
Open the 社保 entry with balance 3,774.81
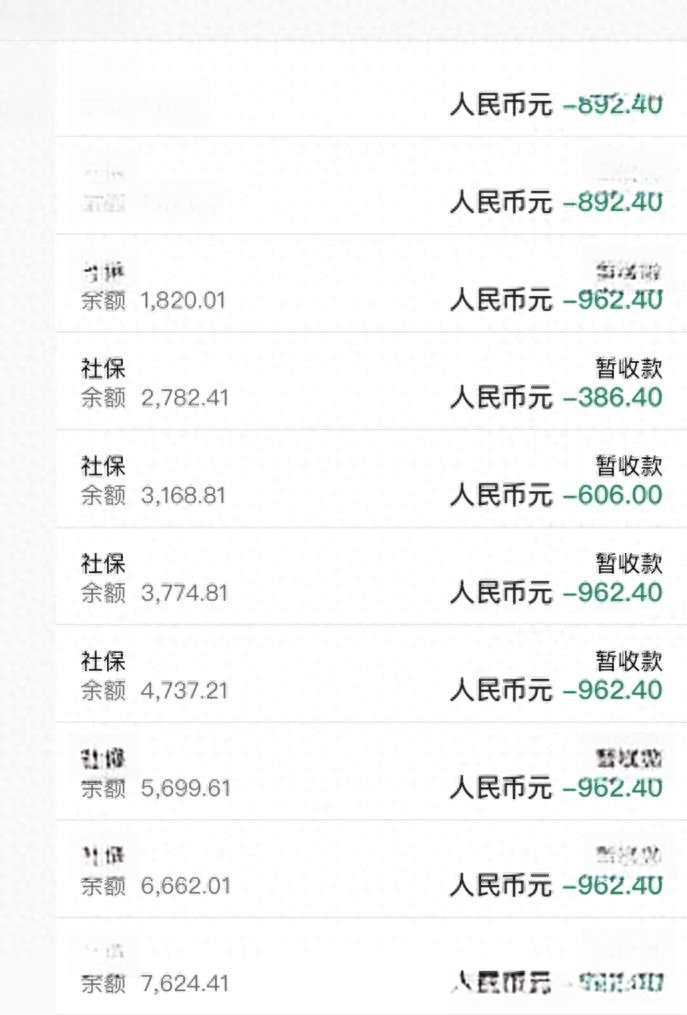click(x=372, y=577)
